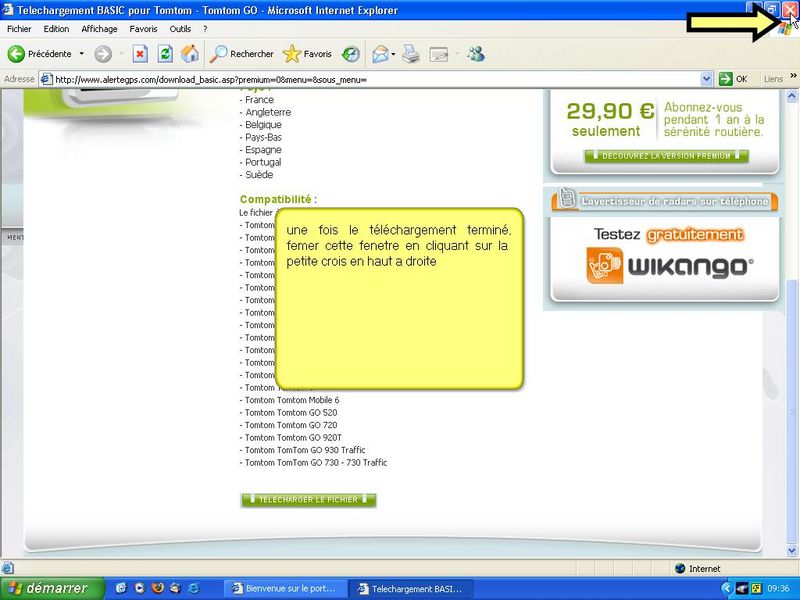Click the Tomtom TomTom GO 930 Traffic row

pos(303,450)
